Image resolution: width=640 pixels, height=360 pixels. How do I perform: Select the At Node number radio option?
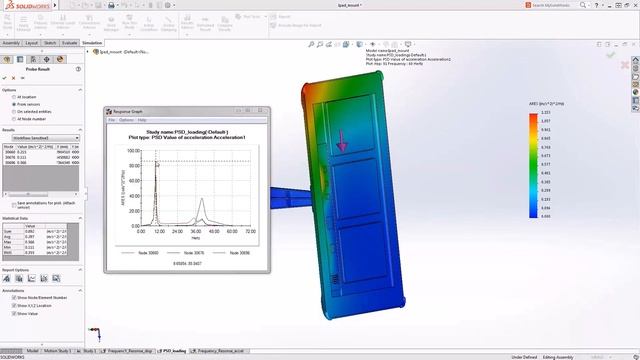click(14, 119)
